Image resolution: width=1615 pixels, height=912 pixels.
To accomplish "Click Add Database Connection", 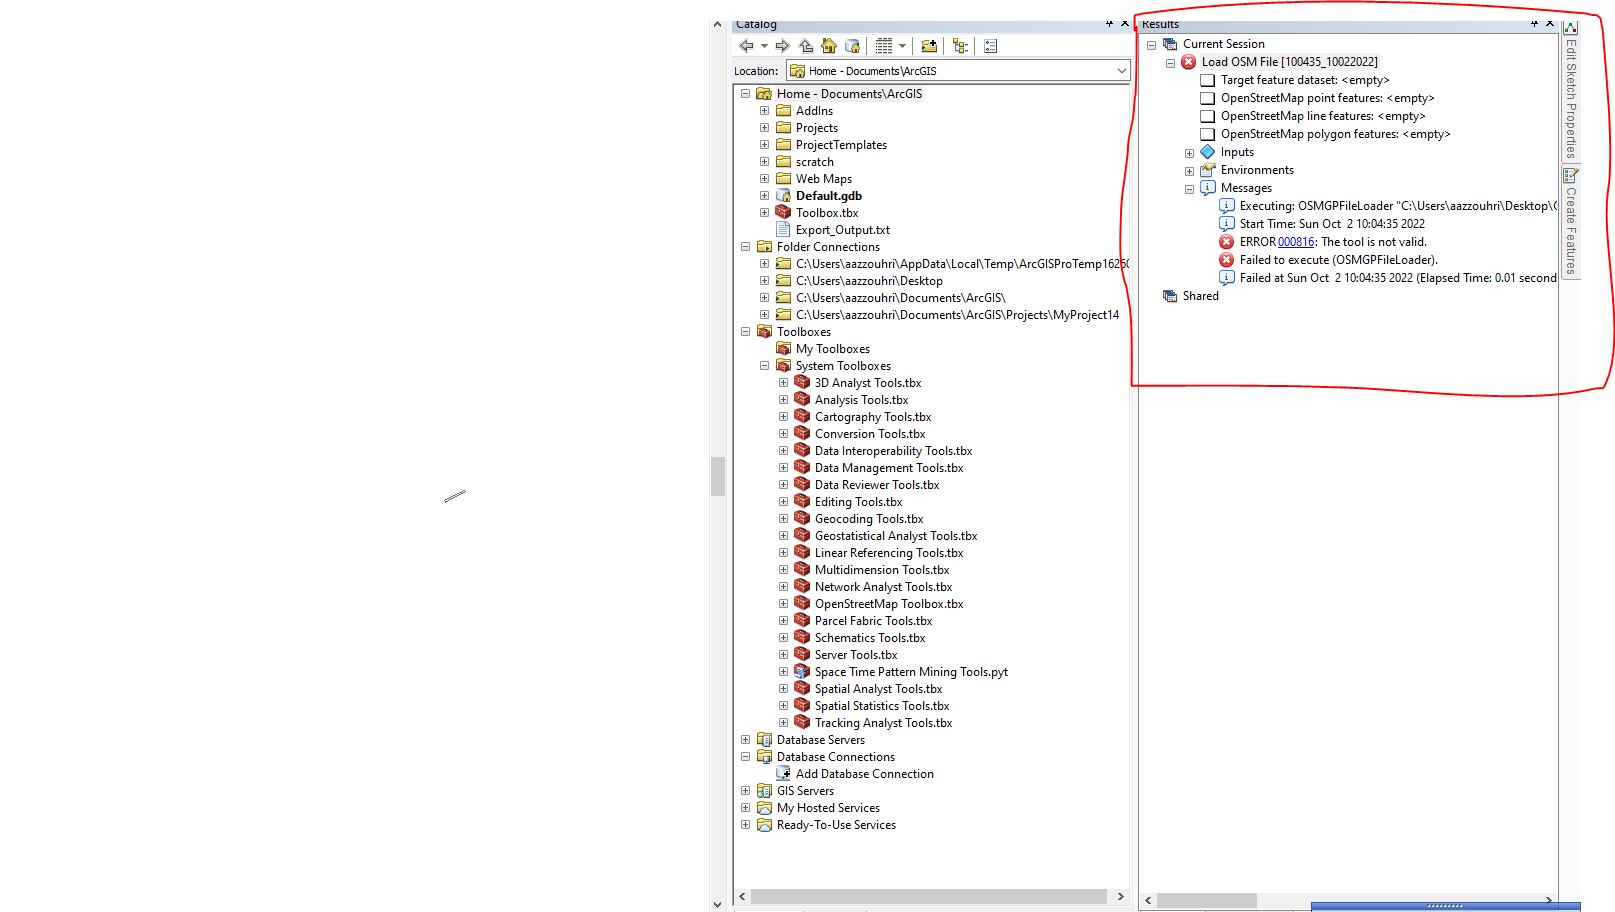I will point(865,773).
